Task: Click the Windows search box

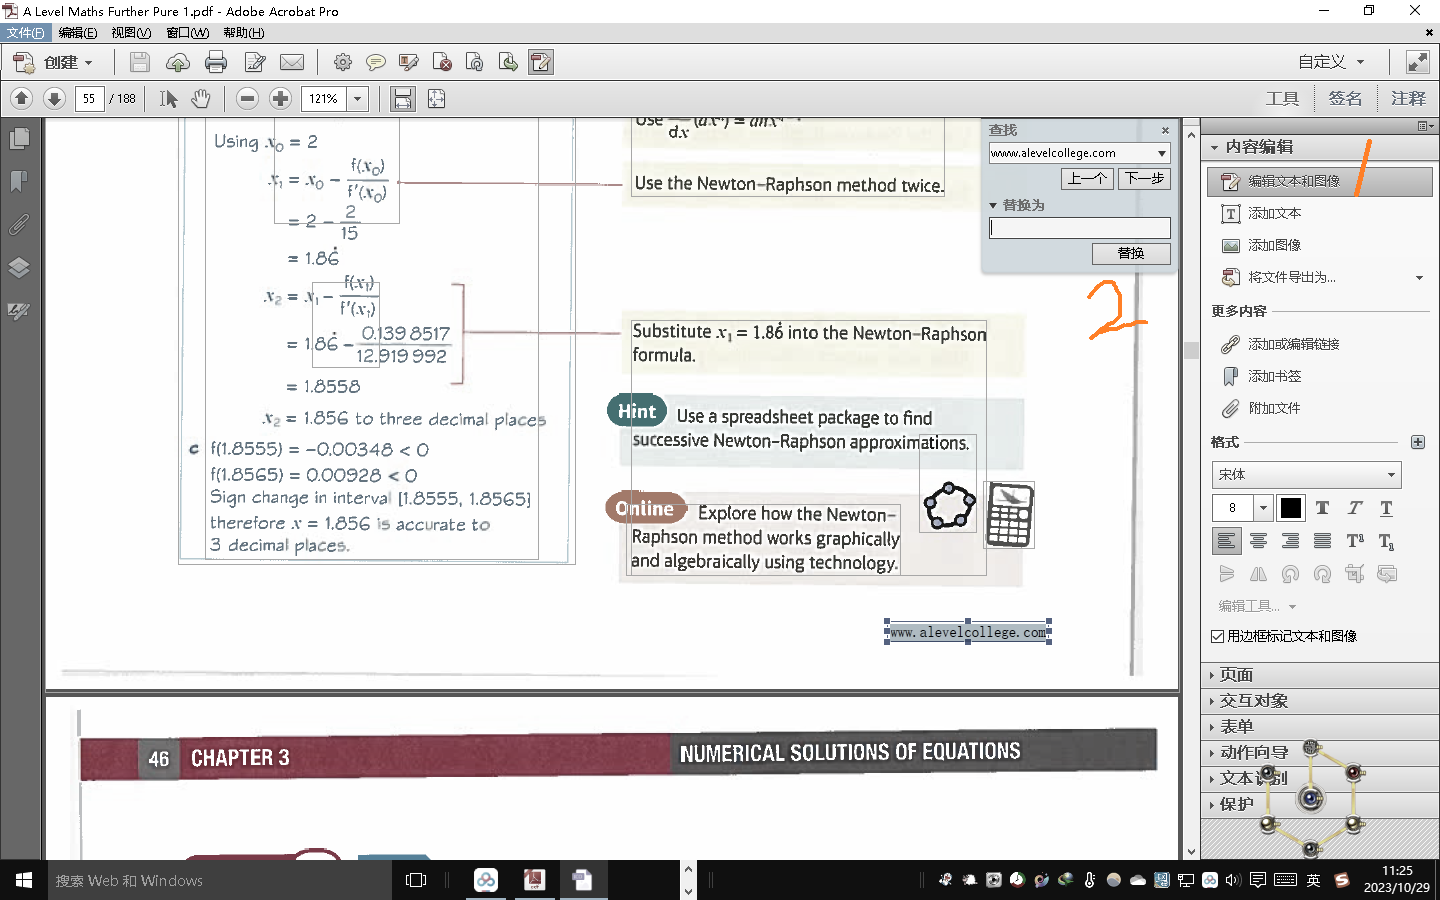Action: 220,880
